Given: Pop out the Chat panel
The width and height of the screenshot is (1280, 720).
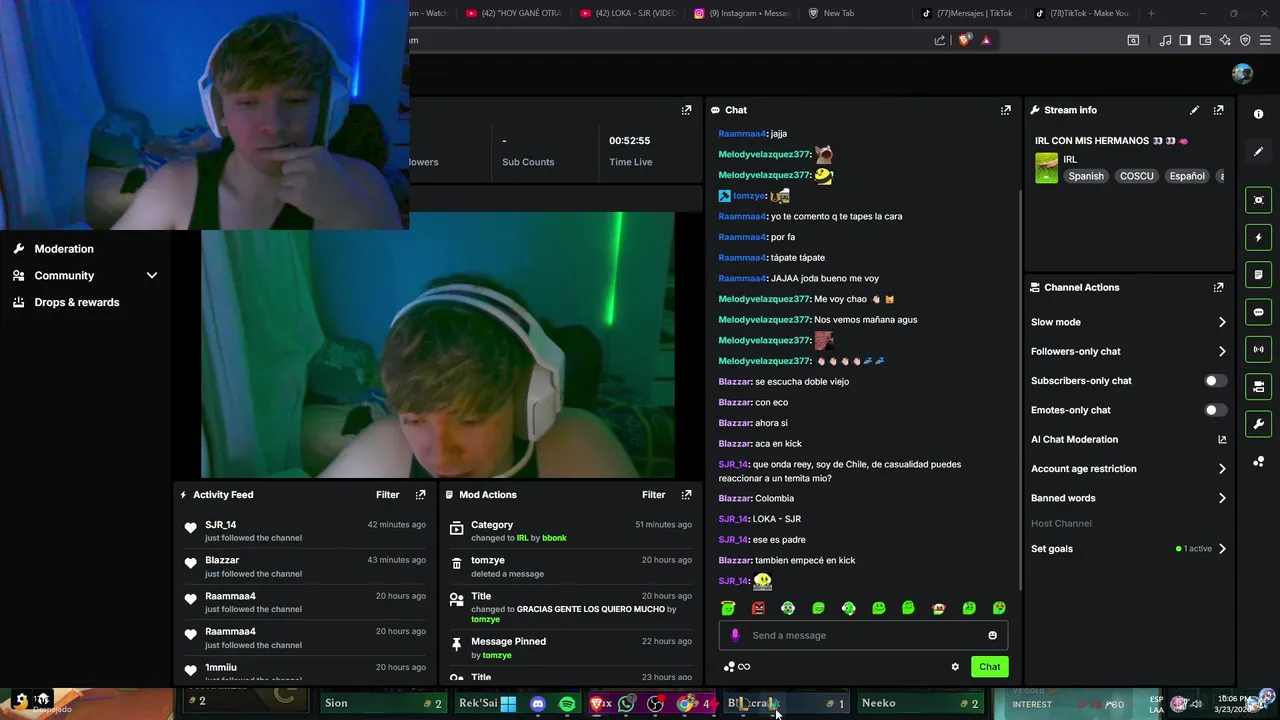Looking at the screenshot, I should pyautogui.click(x=1005, y=110).
